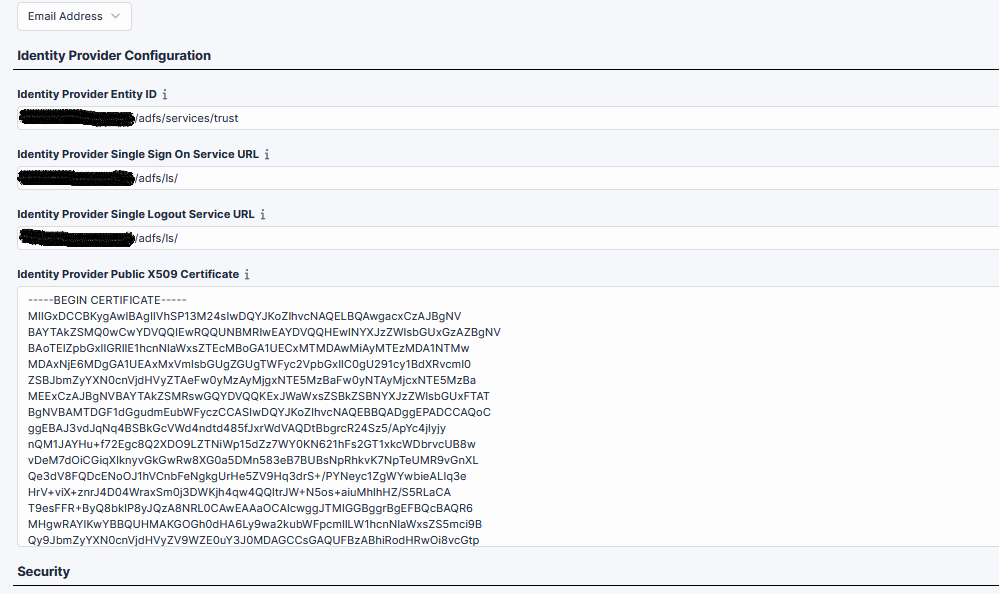Screen dimensions: 999x594
Task: Click the adfs/ls/ portion of SSO URL
Action: tap(155, 178)
